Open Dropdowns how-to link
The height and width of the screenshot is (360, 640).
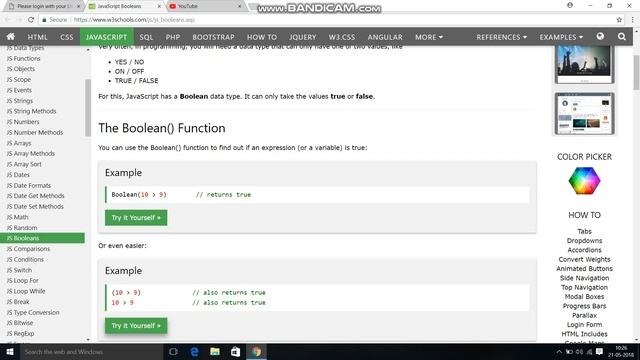pyautogui.click(x=584, y=240)
